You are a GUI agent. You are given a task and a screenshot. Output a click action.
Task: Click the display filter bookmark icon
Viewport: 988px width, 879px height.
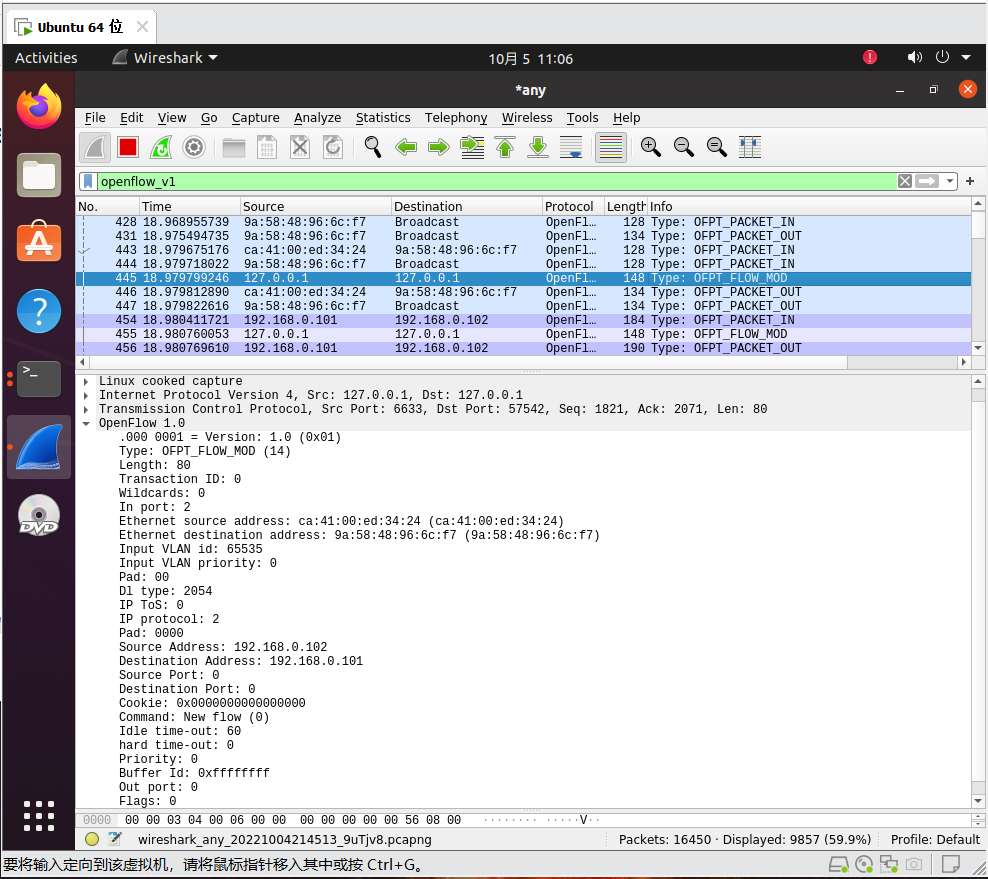pos(88,181)
